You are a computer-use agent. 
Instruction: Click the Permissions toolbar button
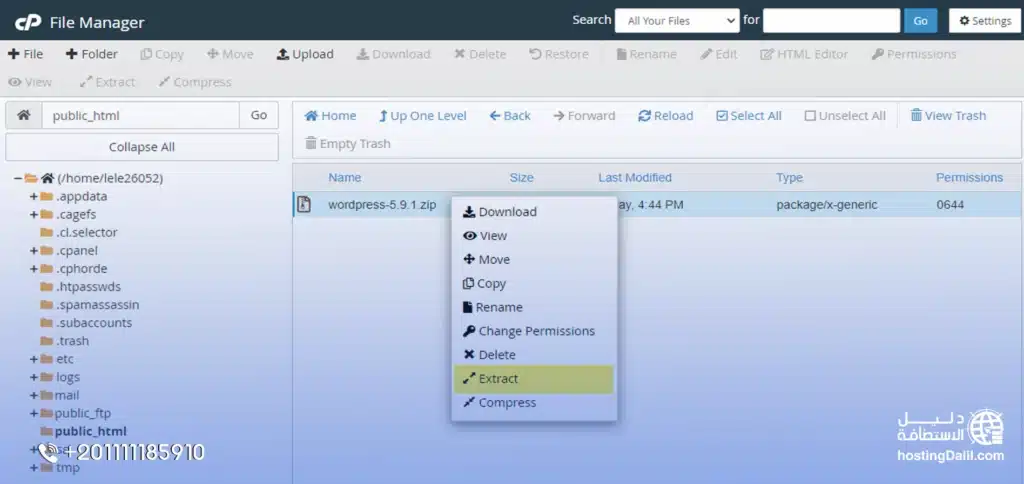click(914, 54)
